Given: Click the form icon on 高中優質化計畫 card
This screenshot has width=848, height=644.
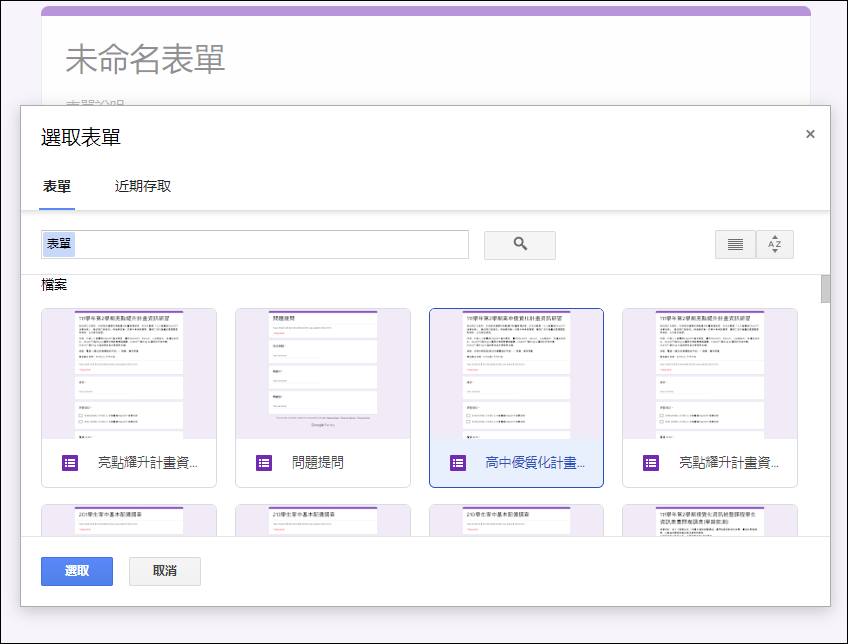Looking at the screenshot, I should point(457,463).
